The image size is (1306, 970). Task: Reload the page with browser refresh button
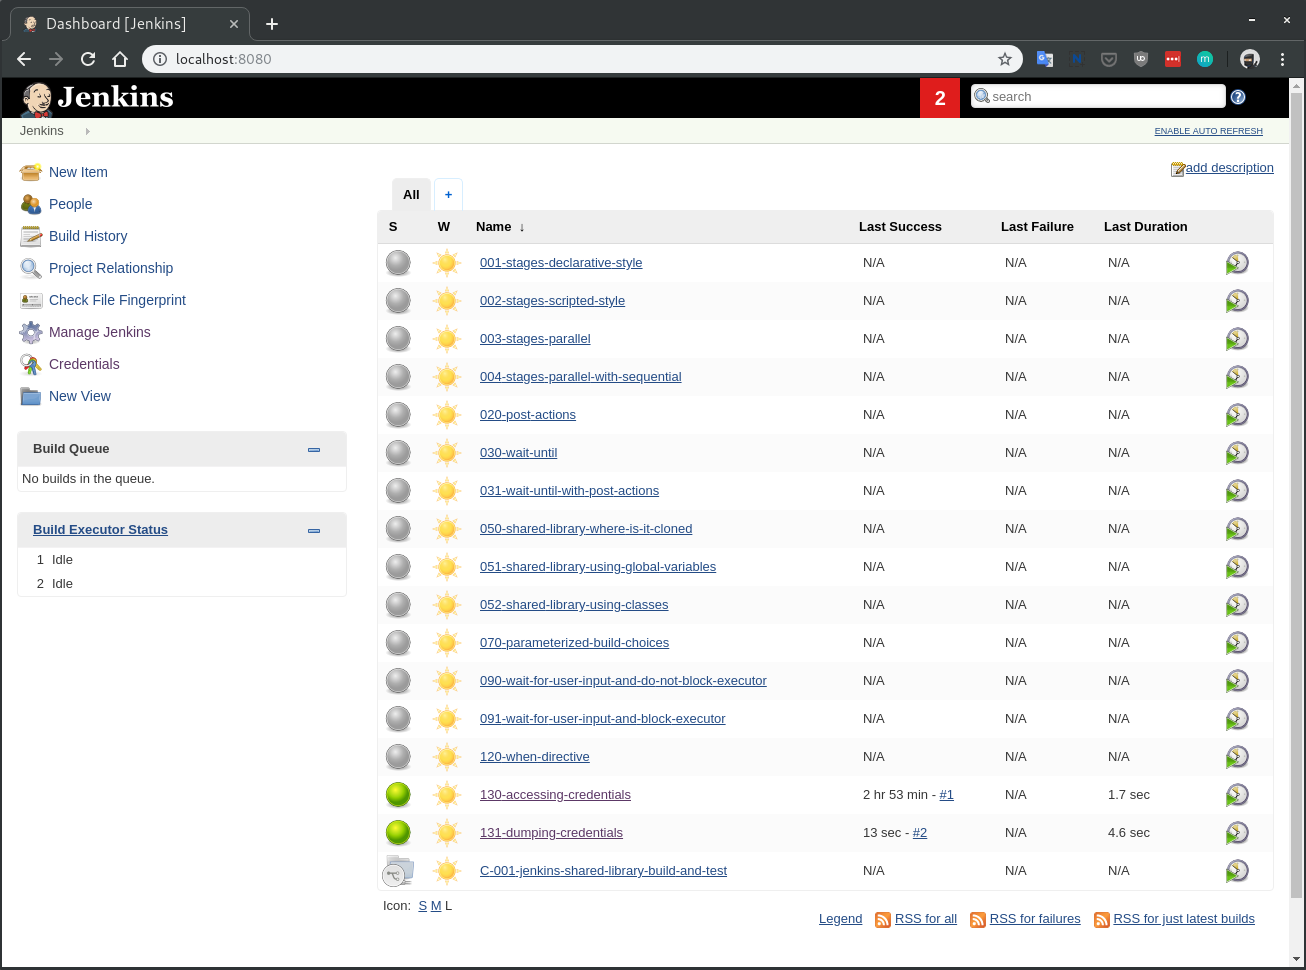tap(88, 59)
